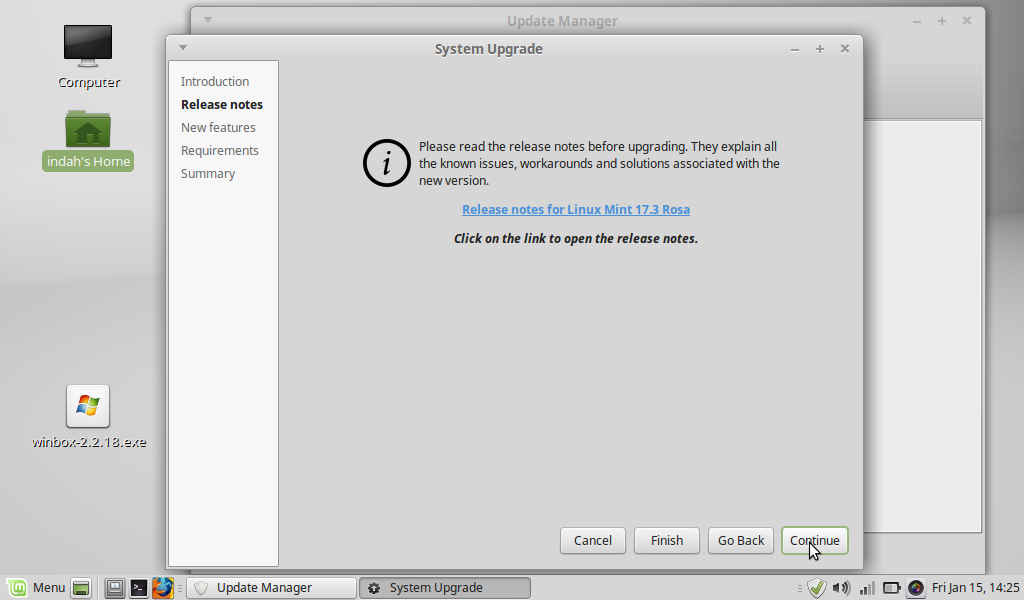Minimize the Update Manager window
This screenshot has width=1024, height=600.
tap(917, 22)
